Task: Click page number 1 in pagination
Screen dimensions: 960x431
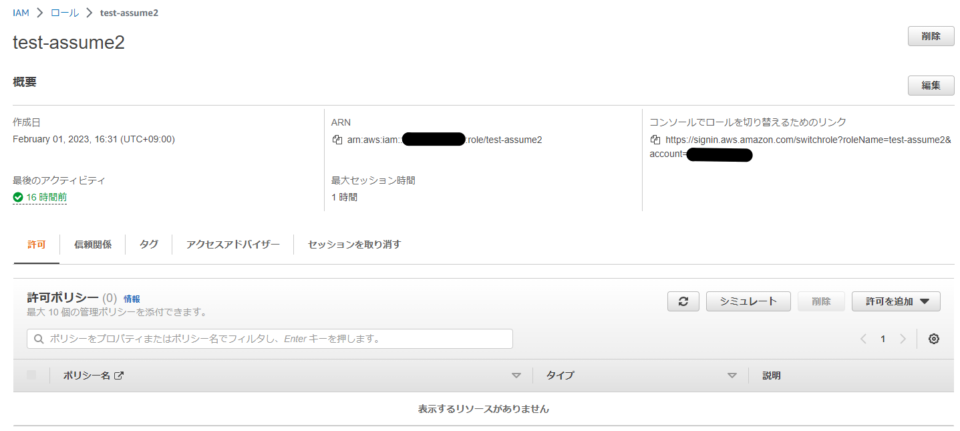Action: (x=883, y=339)
